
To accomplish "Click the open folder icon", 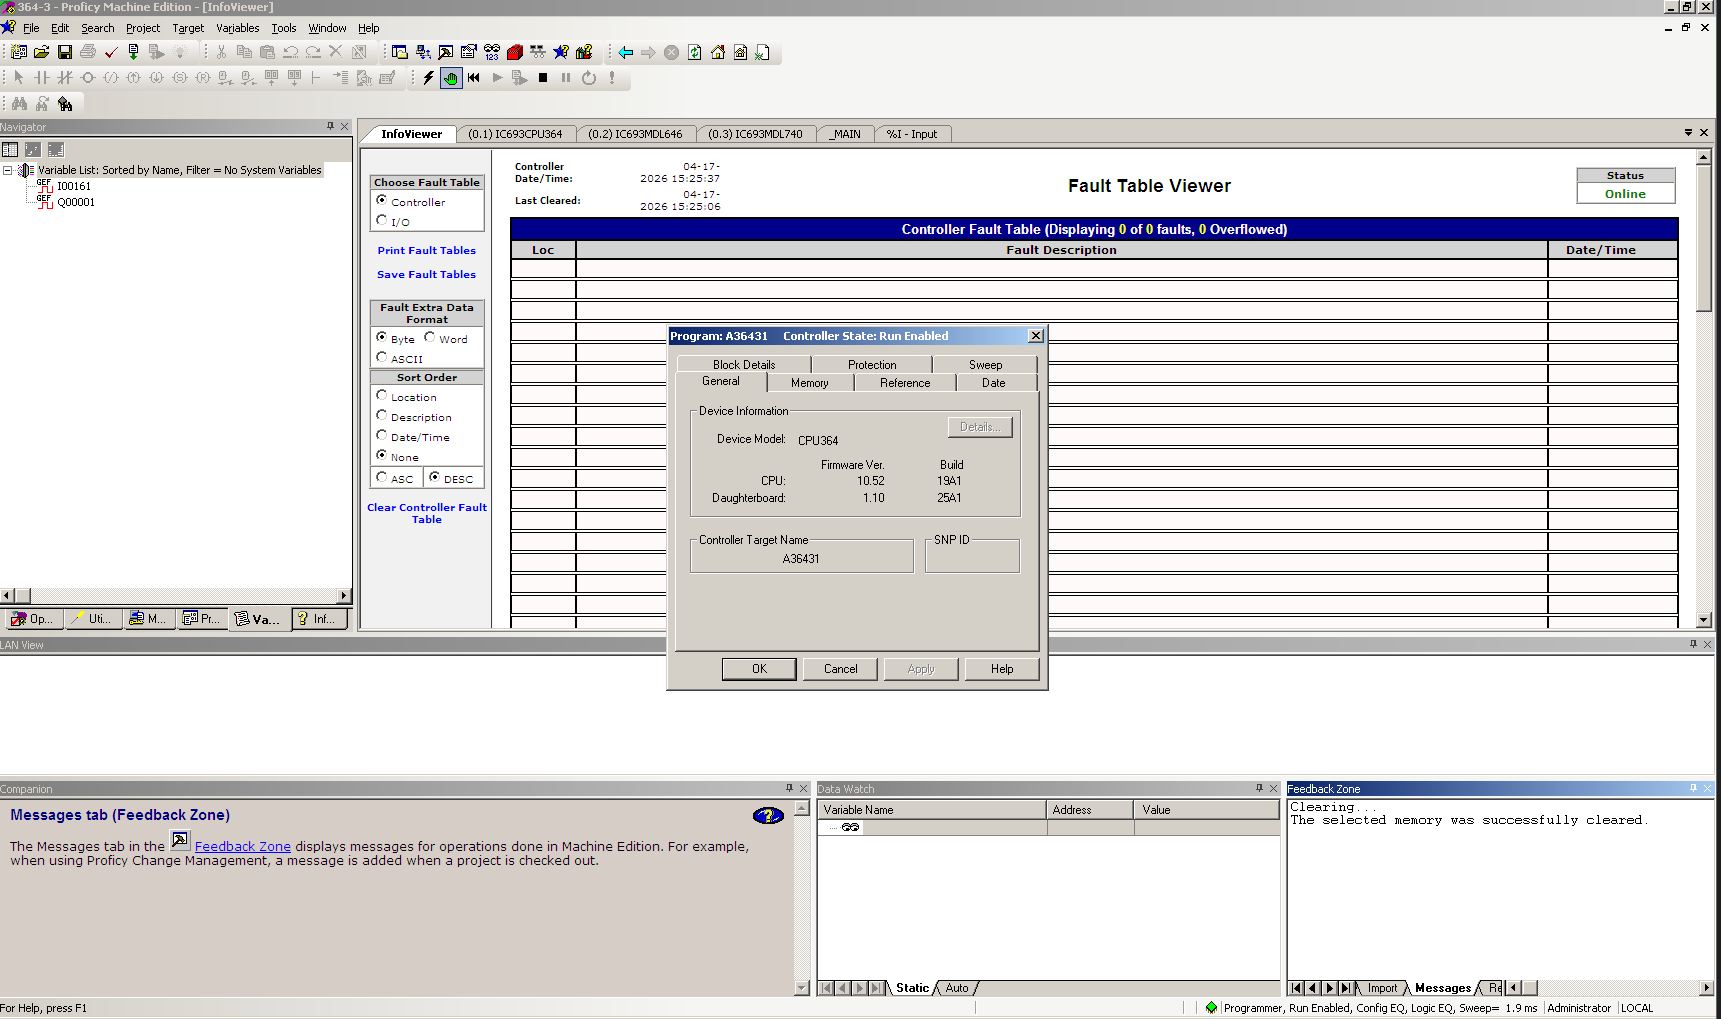I will tap(42, 52).
